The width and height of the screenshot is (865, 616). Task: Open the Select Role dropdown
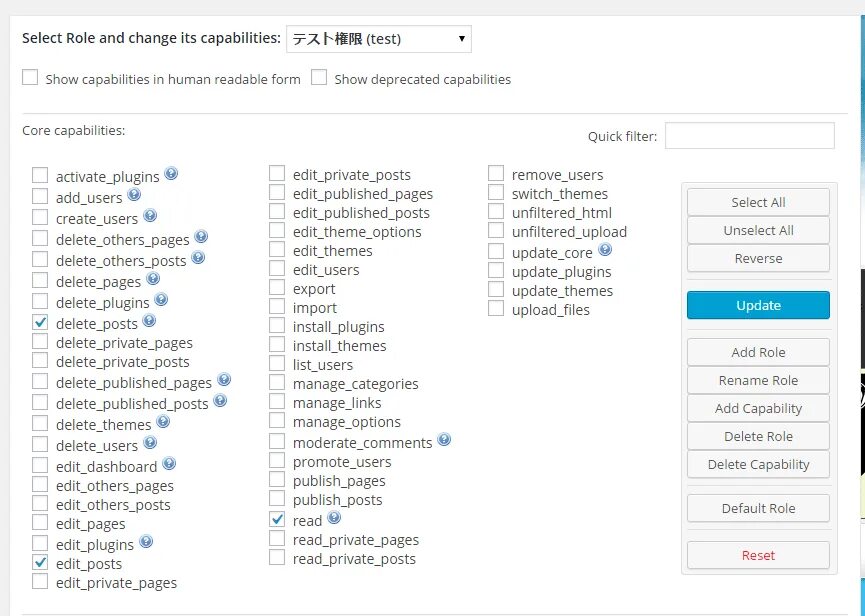(378, 39)
